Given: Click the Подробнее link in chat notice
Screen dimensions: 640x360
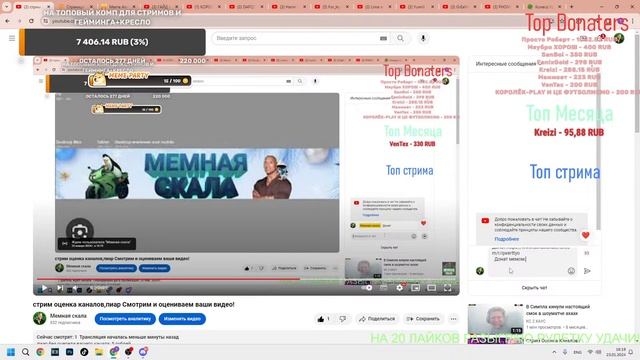Looking at the screenshot, I should pos(507,239).
